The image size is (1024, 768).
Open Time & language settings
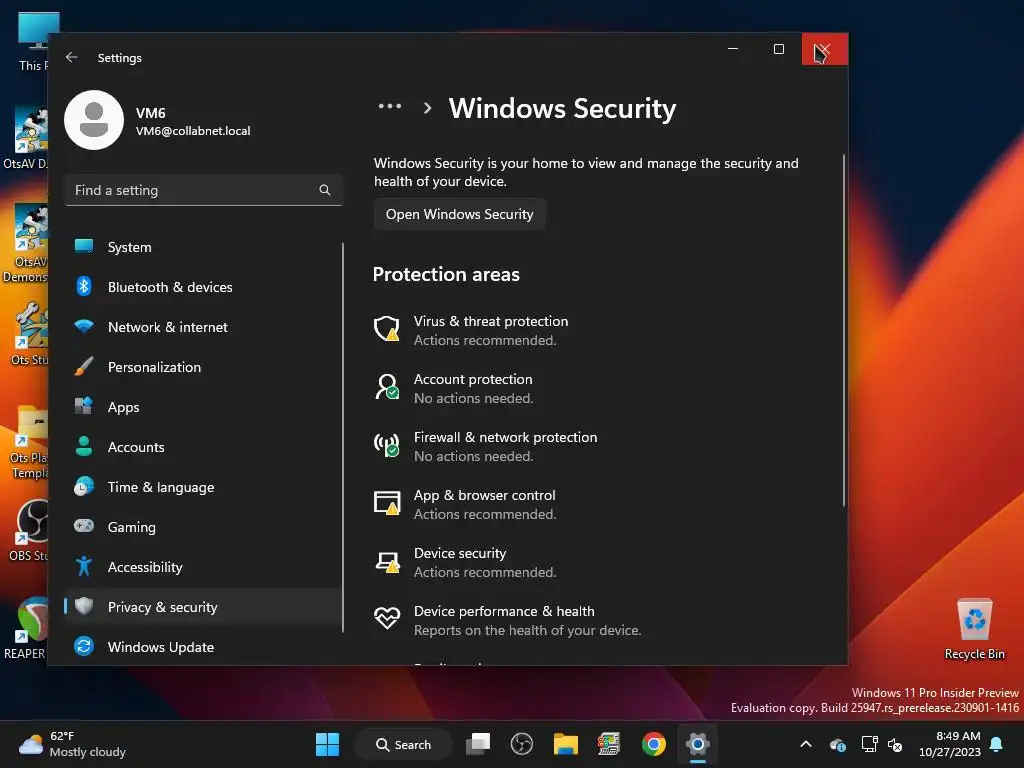click(202, 487)
